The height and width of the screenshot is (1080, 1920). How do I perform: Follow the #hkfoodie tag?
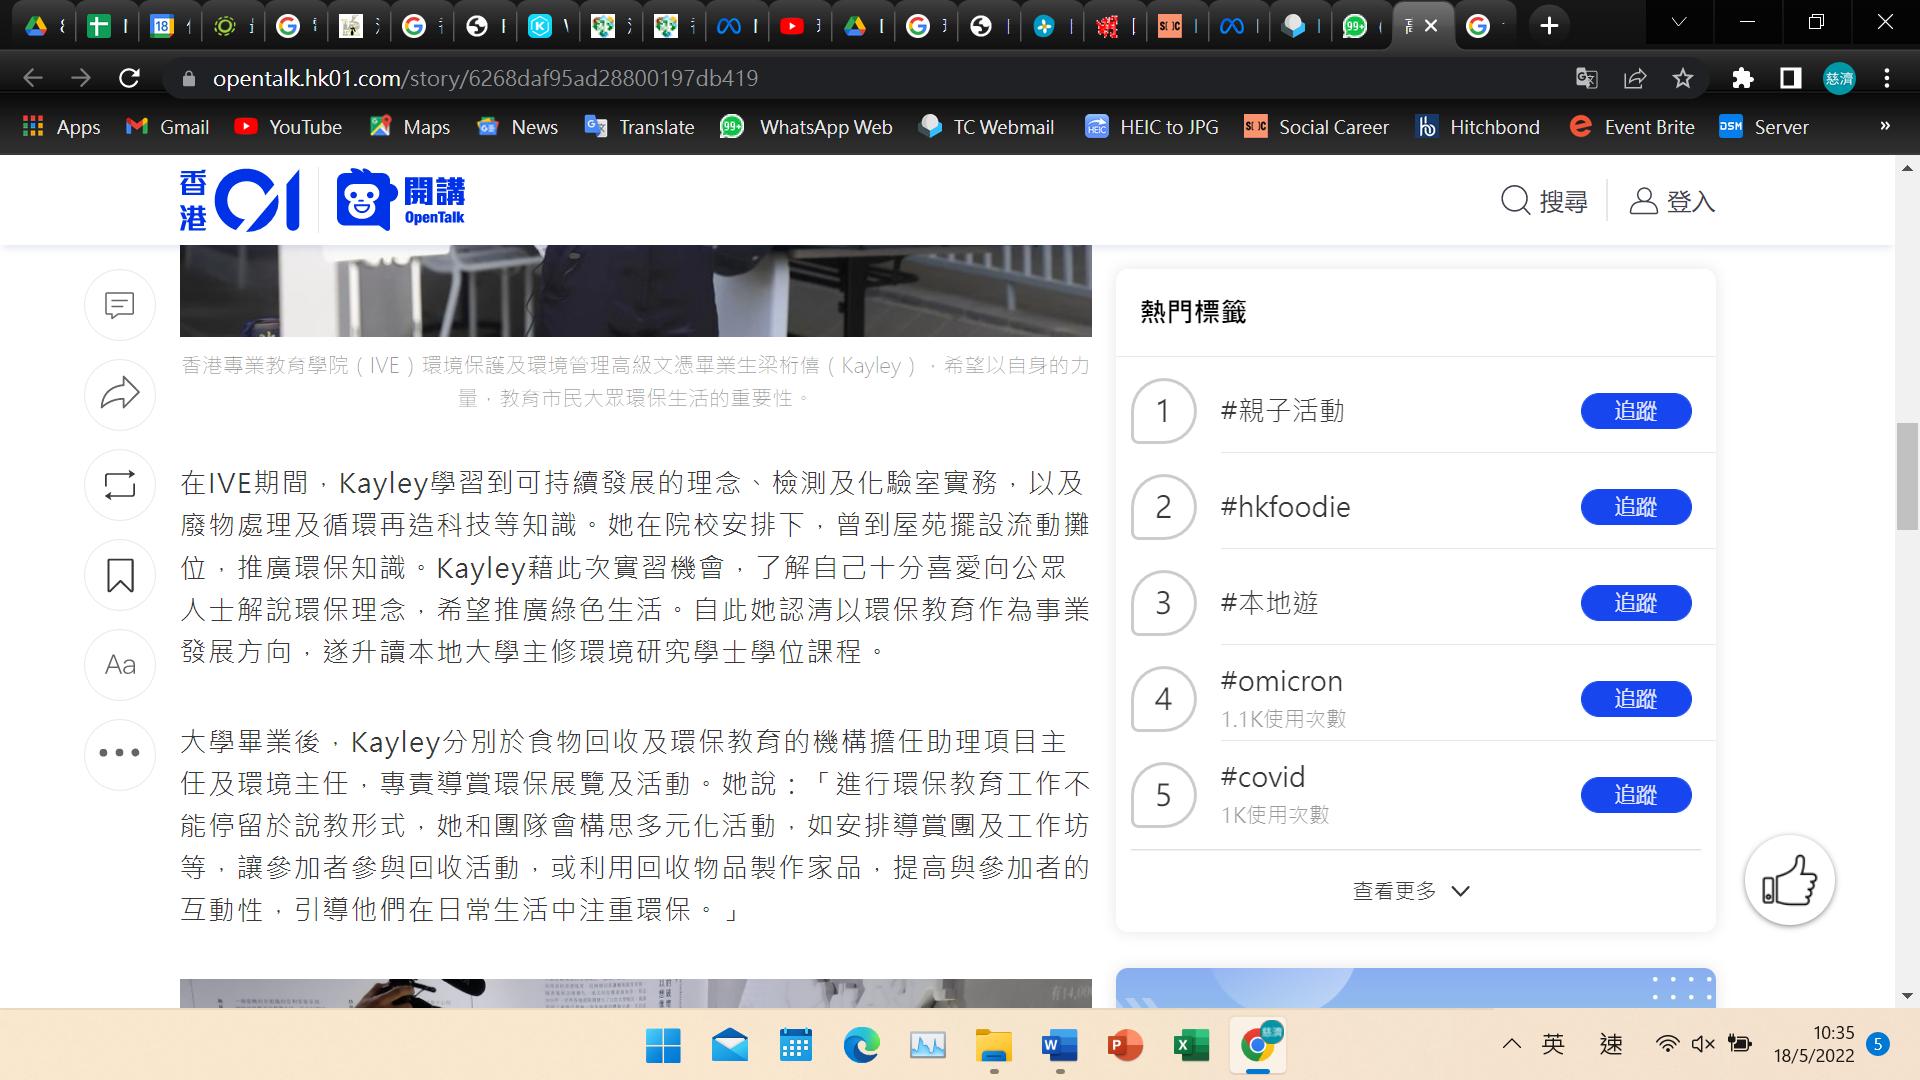pos(1635,507)
